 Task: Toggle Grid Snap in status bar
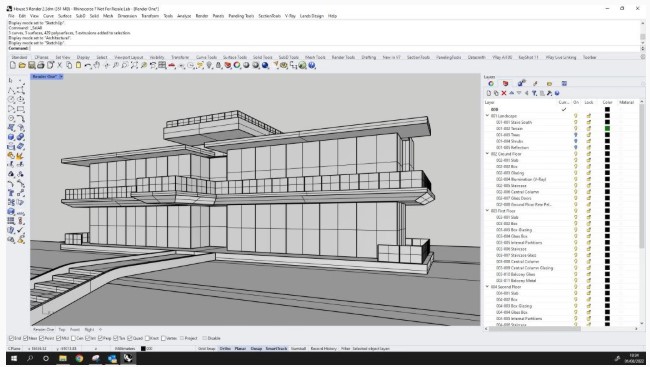pyautogui.click(x=206, y=349)
